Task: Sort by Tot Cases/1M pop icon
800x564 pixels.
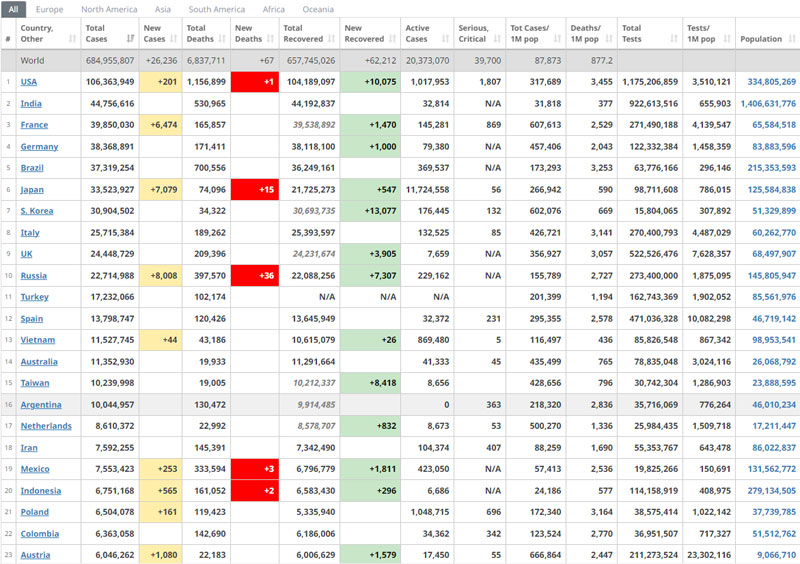Action: [557, 39]
